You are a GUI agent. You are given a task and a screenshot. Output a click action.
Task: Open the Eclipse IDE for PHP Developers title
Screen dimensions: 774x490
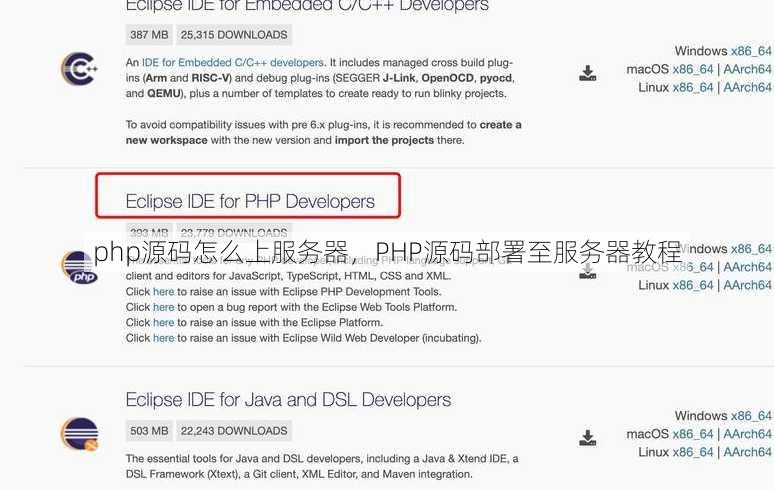coord(250,201)
